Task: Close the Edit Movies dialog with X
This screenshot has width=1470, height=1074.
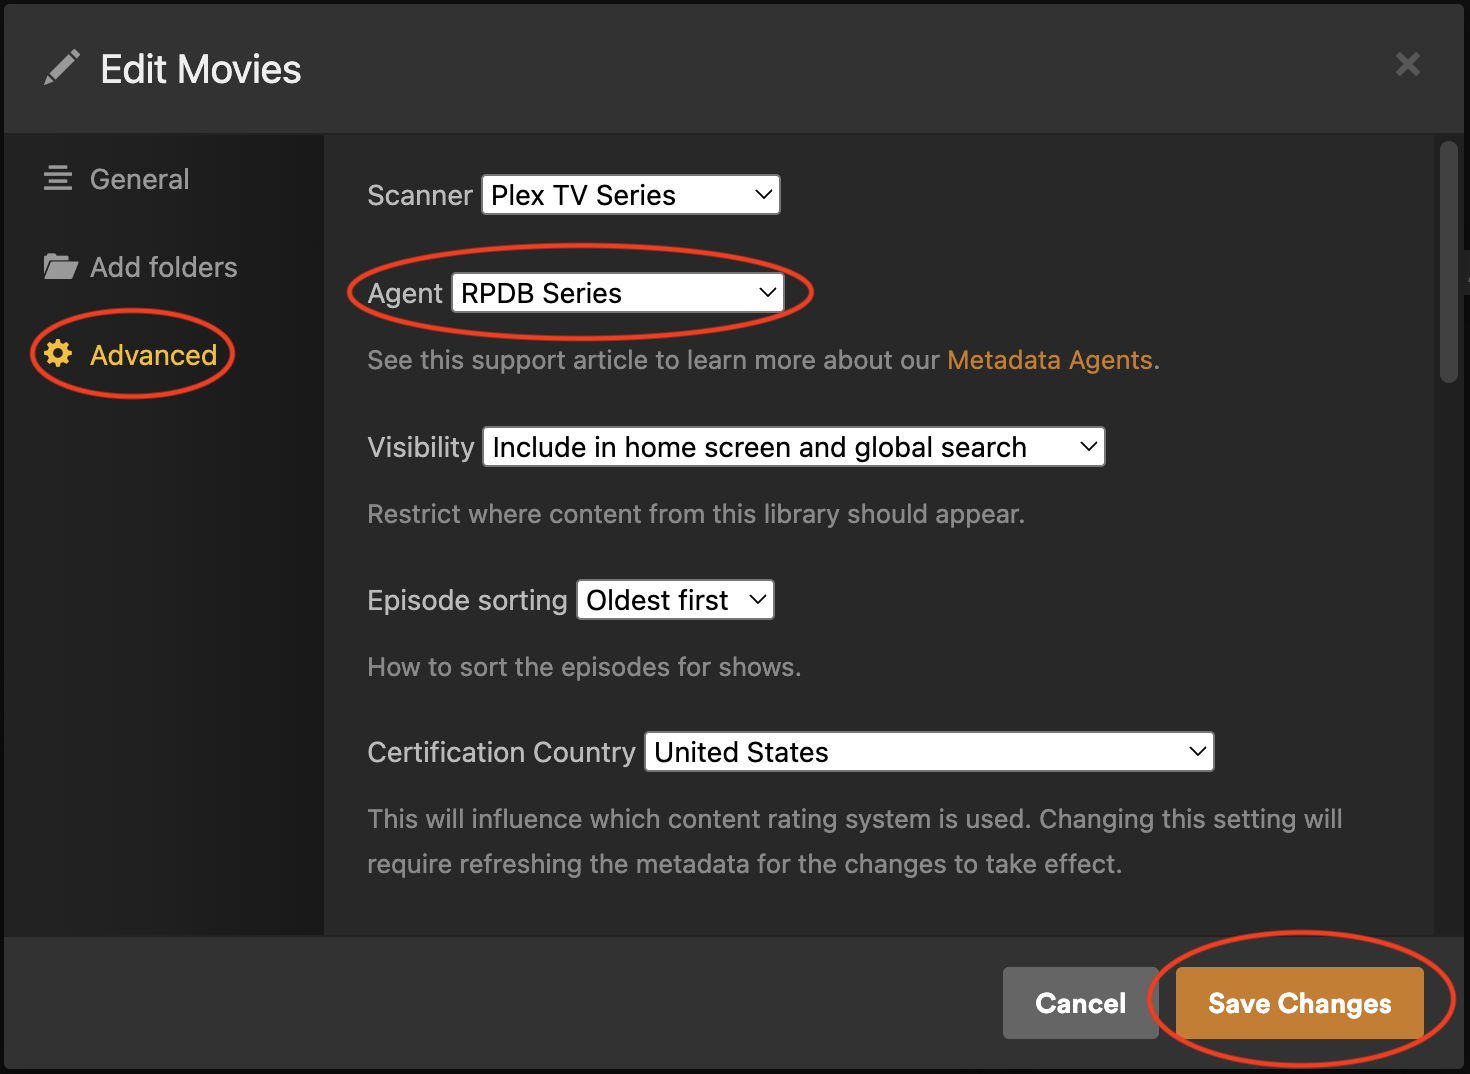Action: click(1407, 65)
